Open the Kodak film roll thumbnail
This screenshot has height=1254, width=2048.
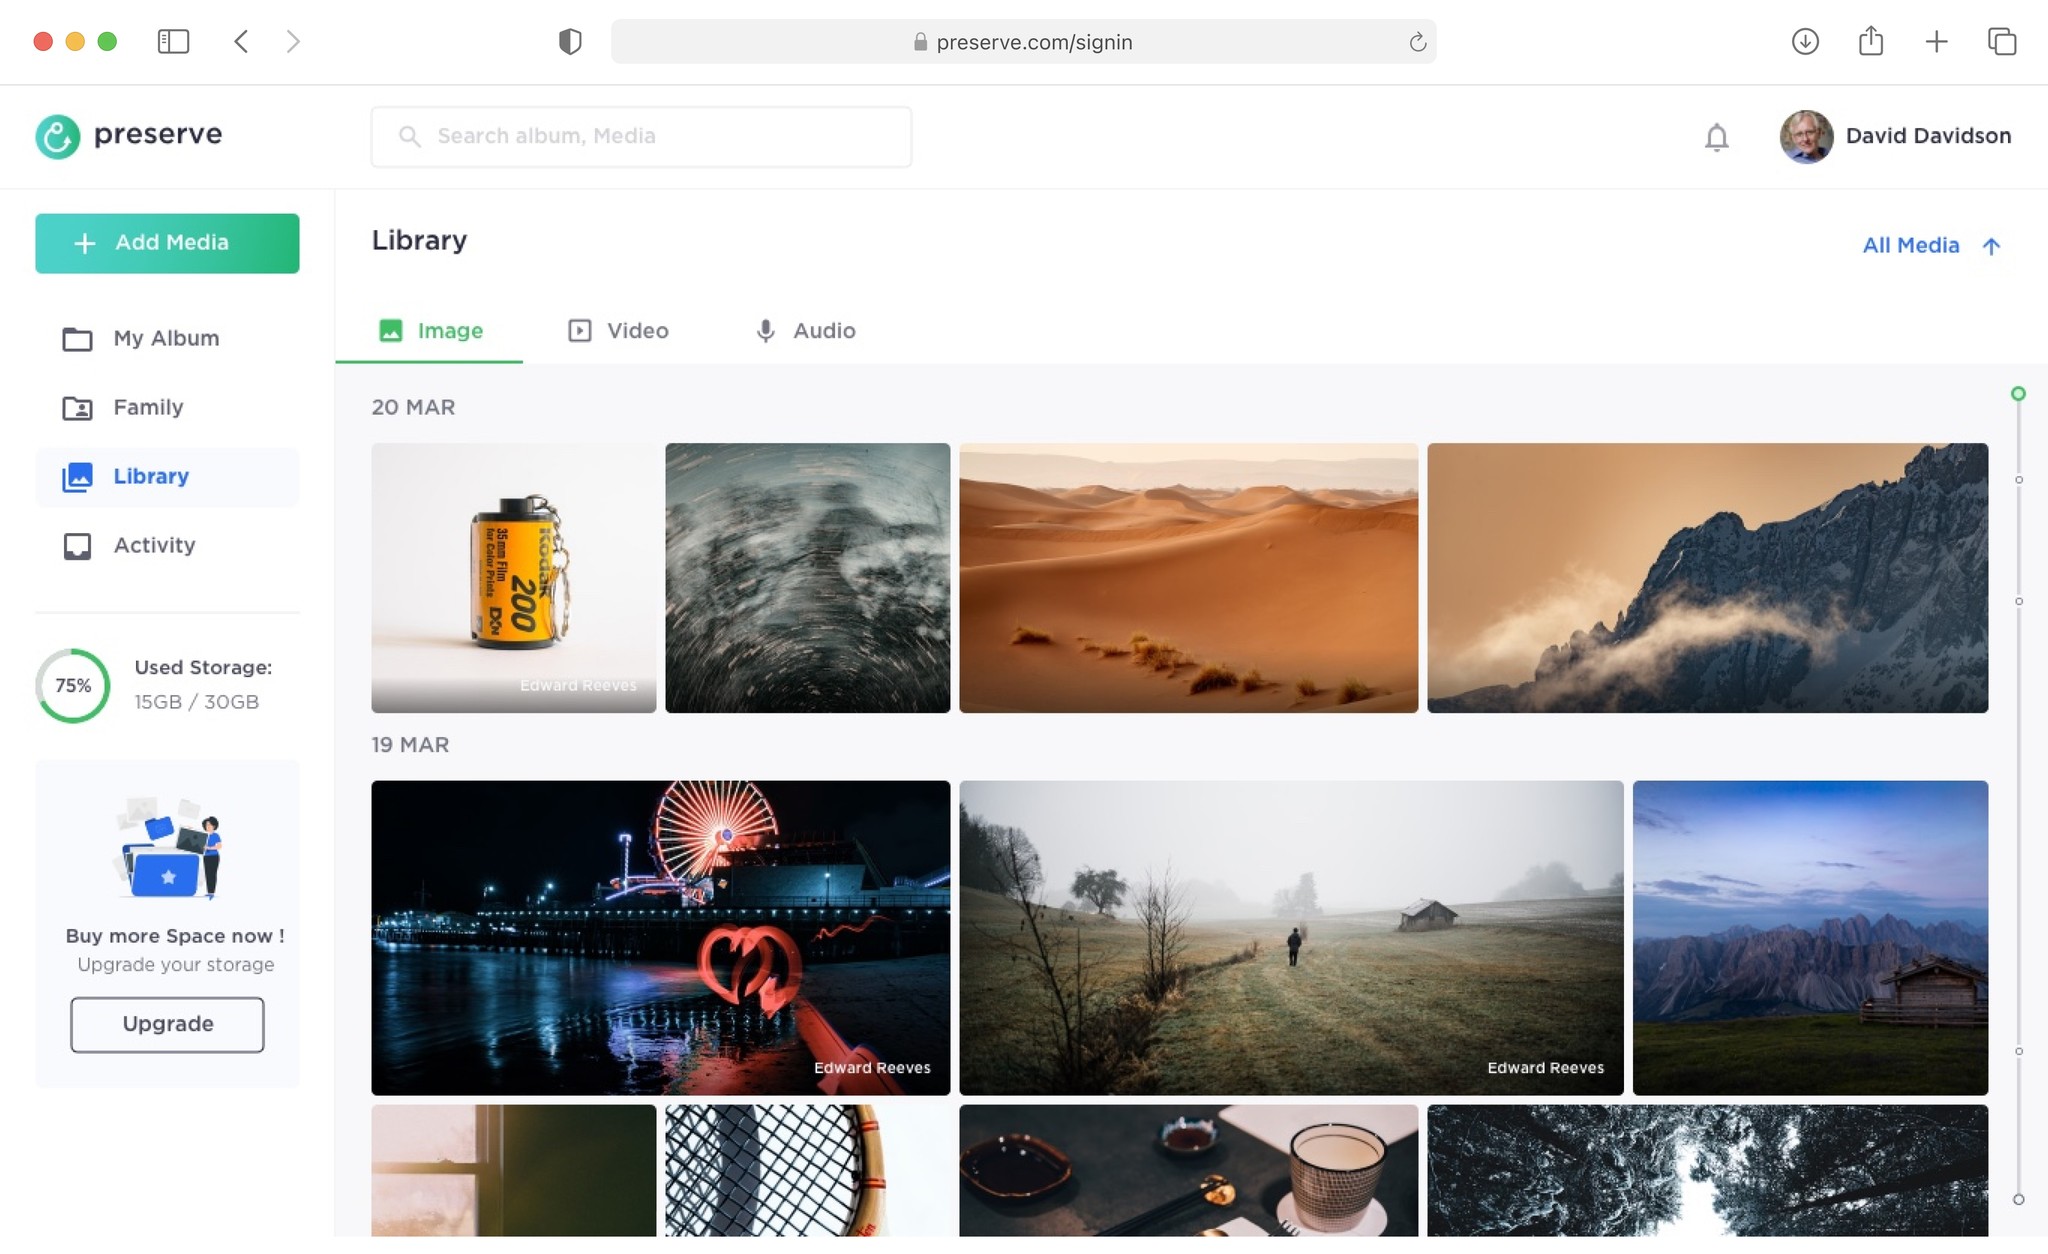coord(513,577)
